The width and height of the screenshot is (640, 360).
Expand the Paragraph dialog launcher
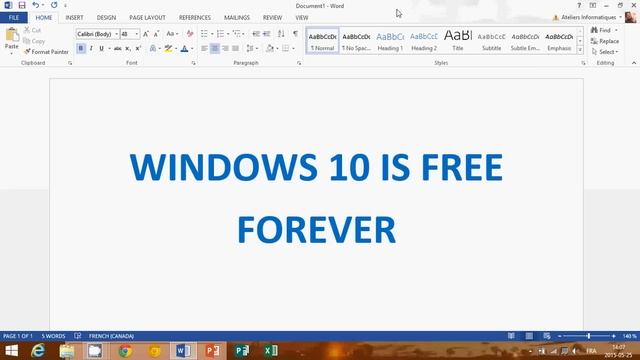coord(299,63)
